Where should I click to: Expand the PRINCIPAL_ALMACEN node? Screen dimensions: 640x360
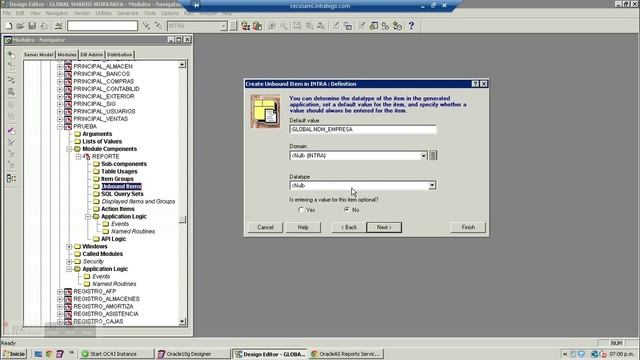[60, 66]
